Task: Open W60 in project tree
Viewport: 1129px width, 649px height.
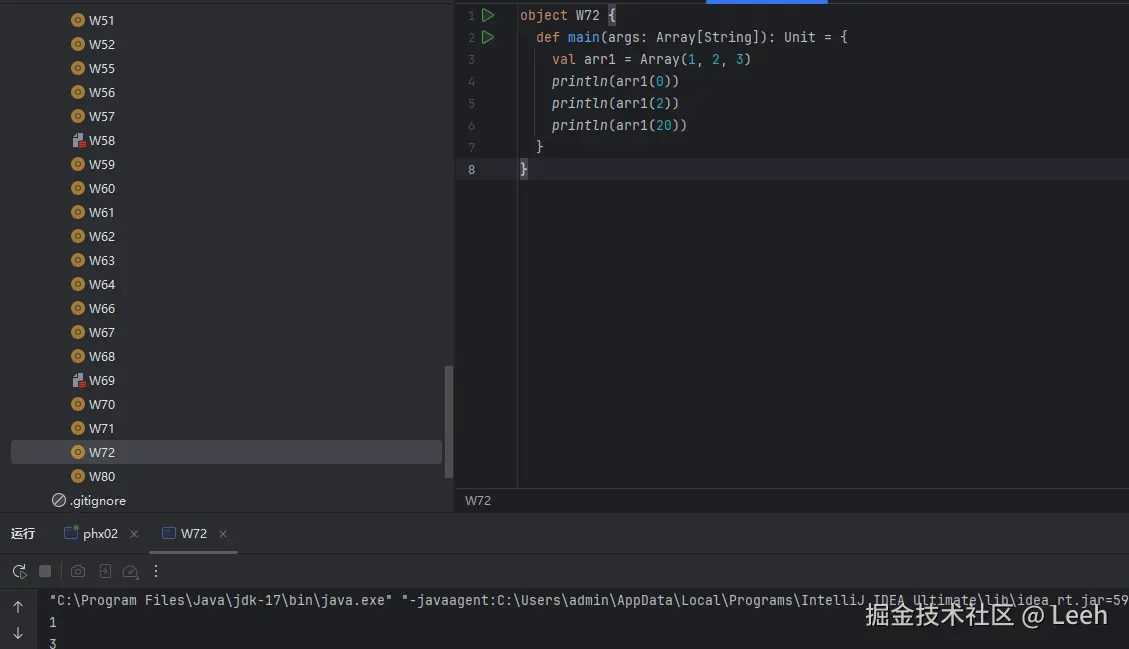Action: pos(102,189)
